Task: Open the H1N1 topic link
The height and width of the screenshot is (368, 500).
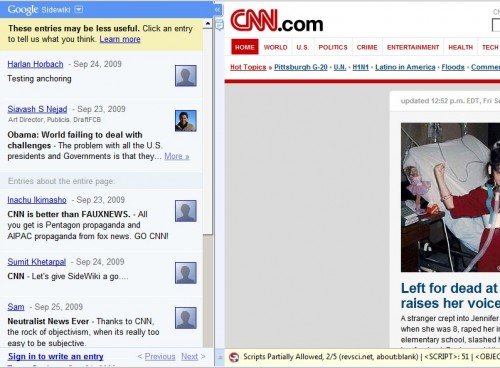Action: coord(360,67)
